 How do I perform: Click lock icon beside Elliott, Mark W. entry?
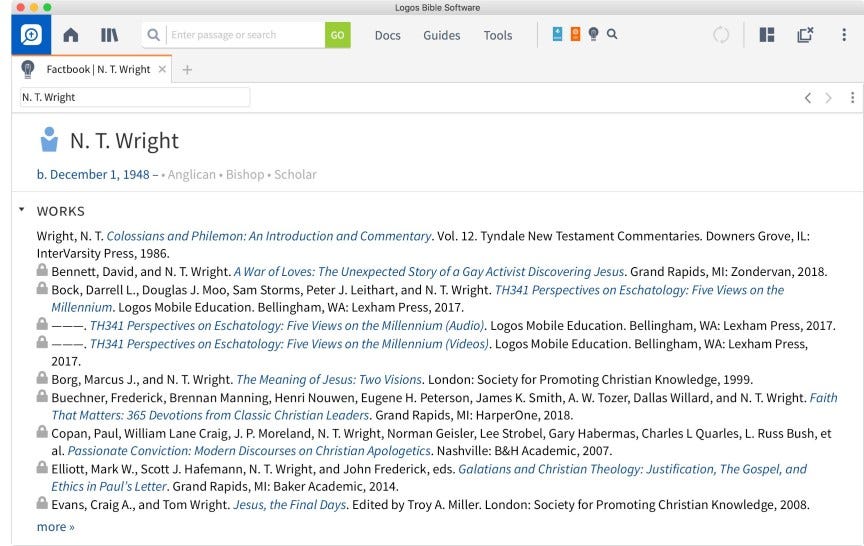pos(42,467)
